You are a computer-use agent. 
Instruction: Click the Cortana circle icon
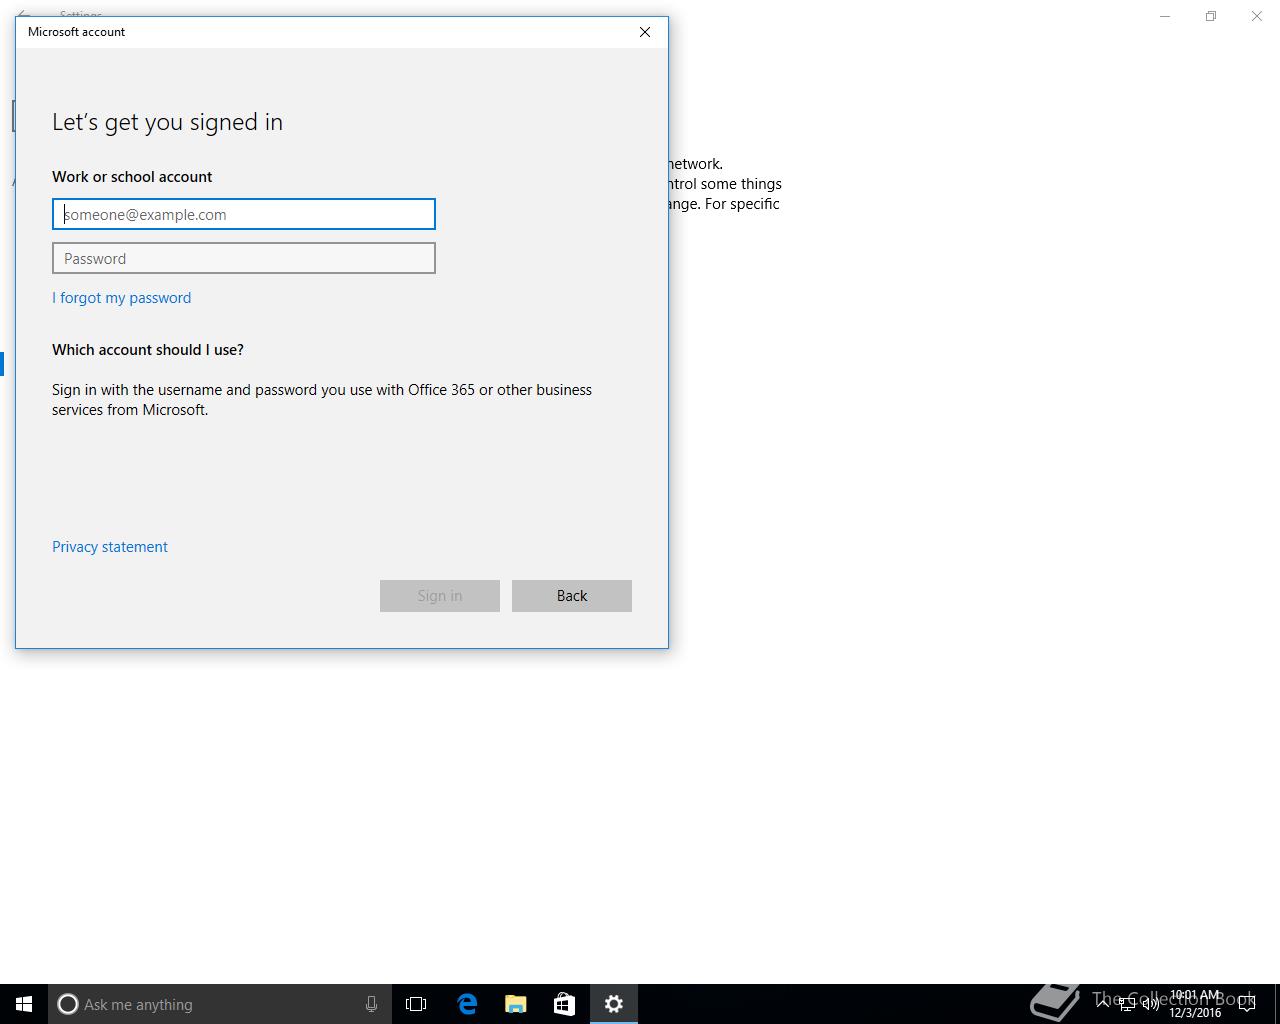tap(68, 1004)
